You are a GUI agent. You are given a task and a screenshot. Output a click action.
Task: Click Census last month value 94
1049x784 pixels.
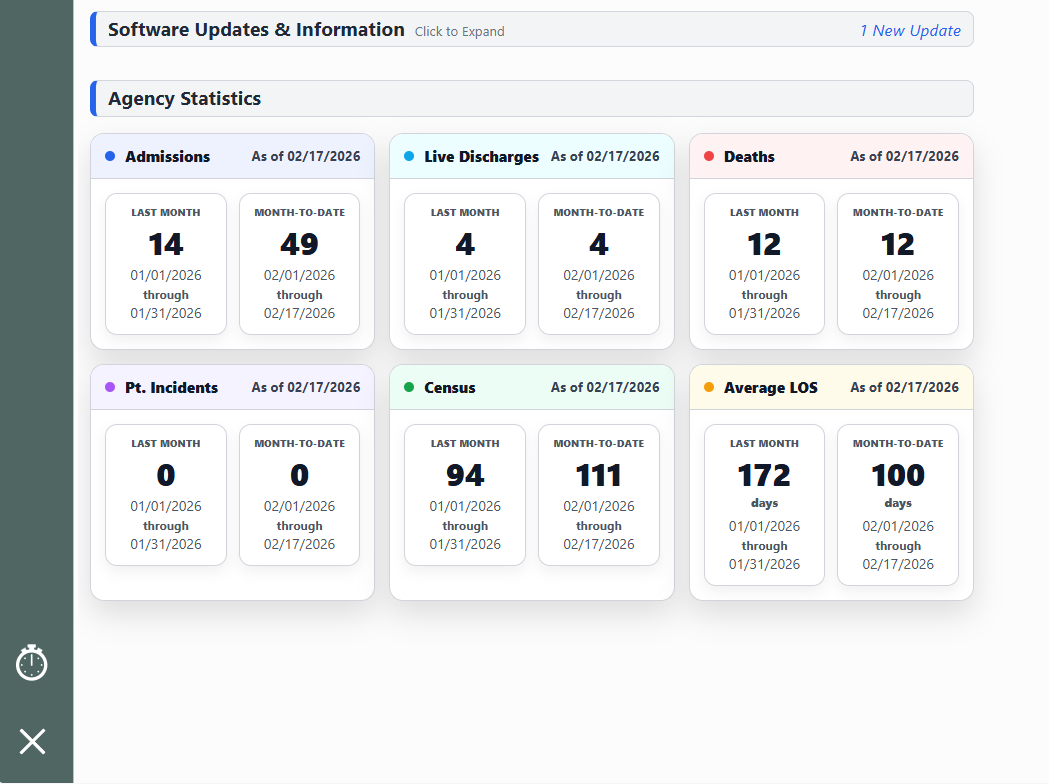tap(465, 476)
